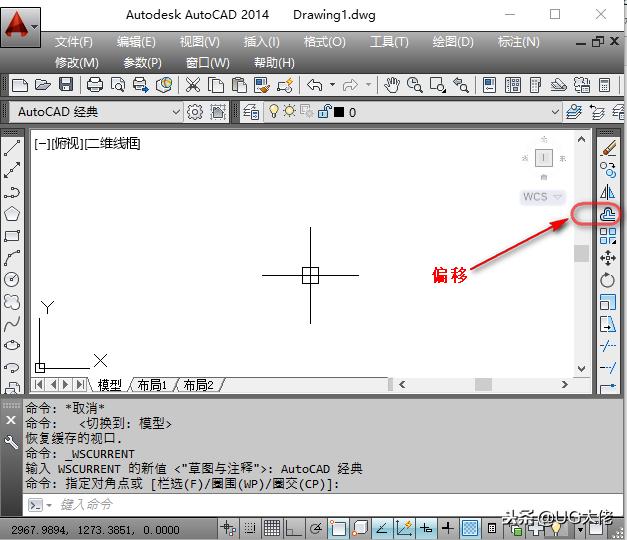Activate the Rotate tool
The height and width of the screenshot is (540, 627).
pyautogui.click(x=607, y=280)
